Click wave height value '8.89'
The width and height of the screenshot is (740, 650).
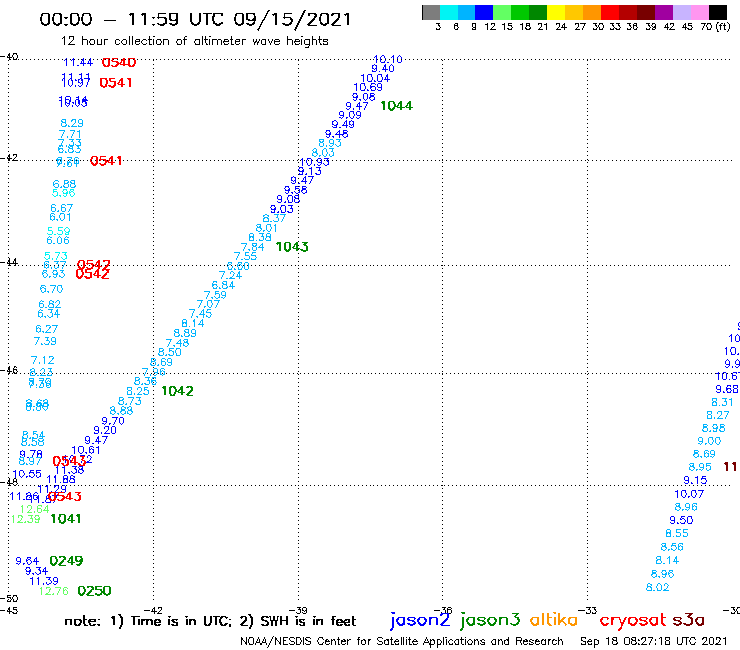[185, 333]
